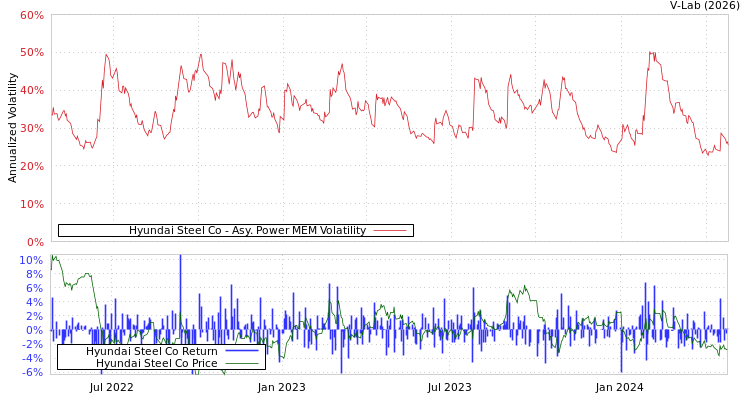750x400 pixels.
Task: Click the 4% label on return axis
Action: coord(34,302)
